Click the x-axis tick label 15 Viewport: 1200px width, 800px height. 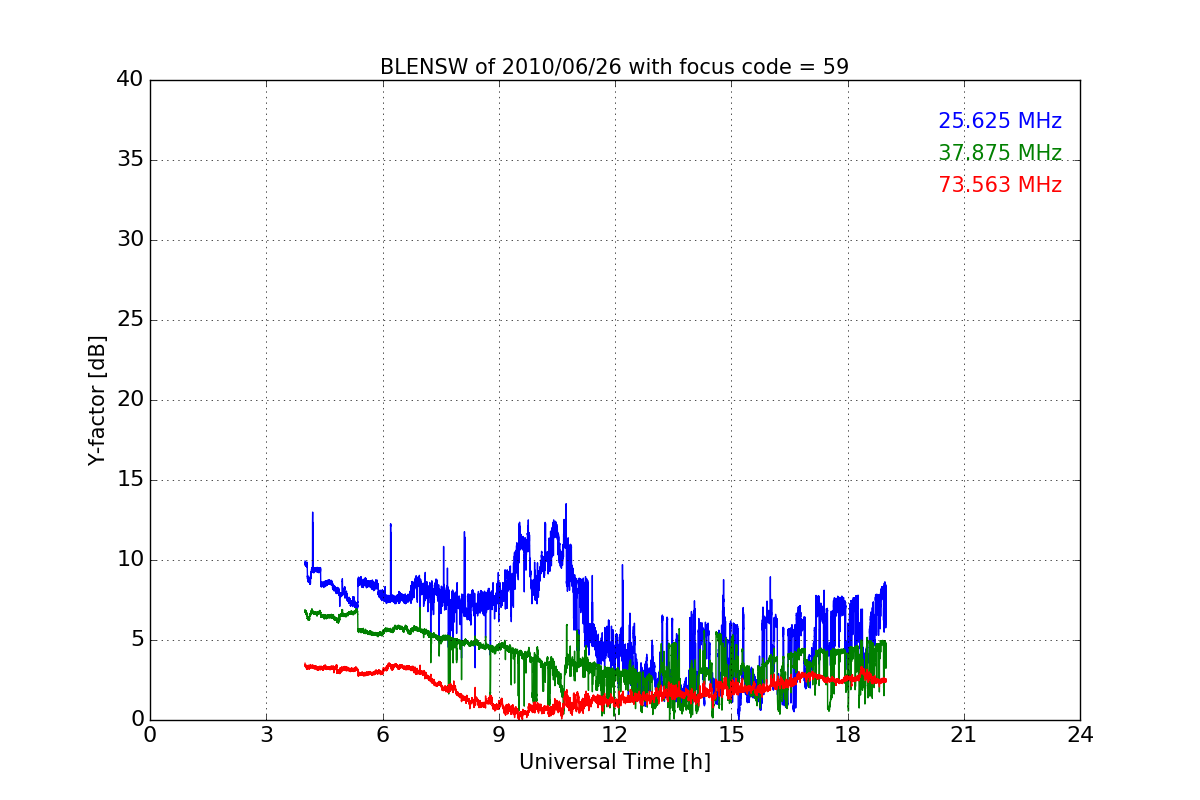coord(731,735)
